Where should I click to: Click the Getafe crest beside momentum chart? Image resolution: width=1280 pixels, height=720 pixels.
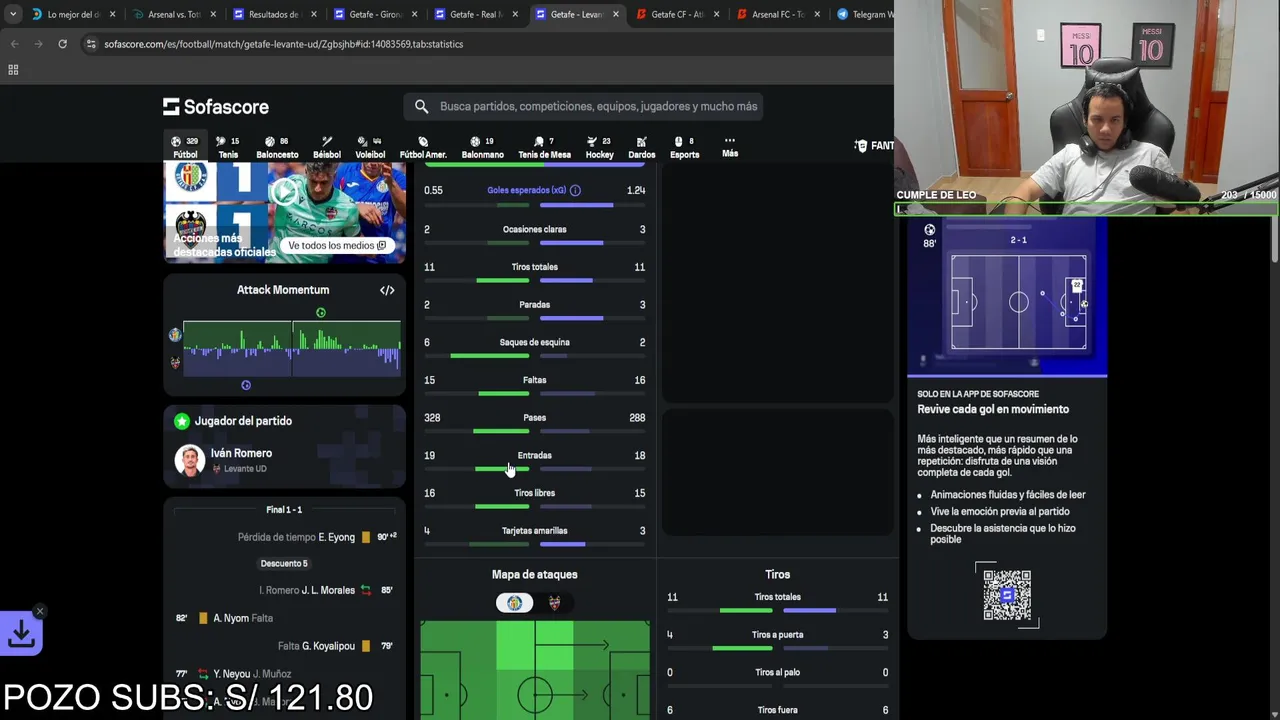tap(175, 335)
